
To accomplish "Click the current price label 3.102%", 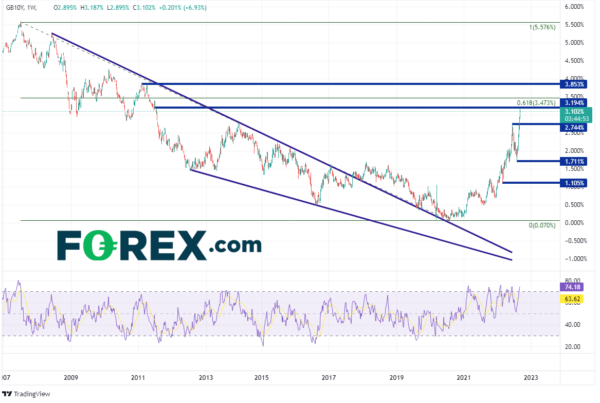I will point(574,111).
